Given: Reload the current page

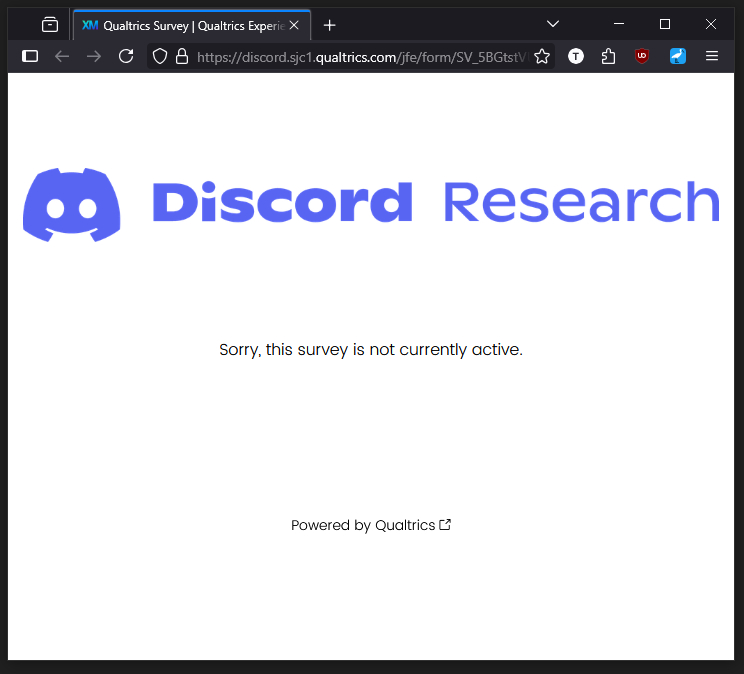Looking at the screenshot, I should tap(126, 56).
